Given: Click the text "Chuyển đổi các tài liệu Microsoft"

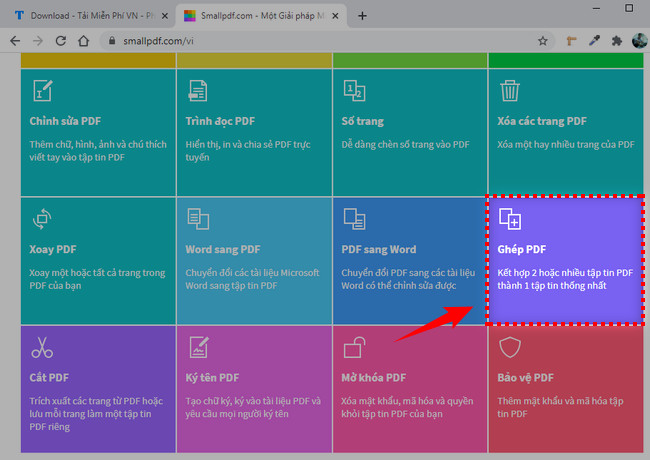Looking at the screenshot, I should 252,273.
